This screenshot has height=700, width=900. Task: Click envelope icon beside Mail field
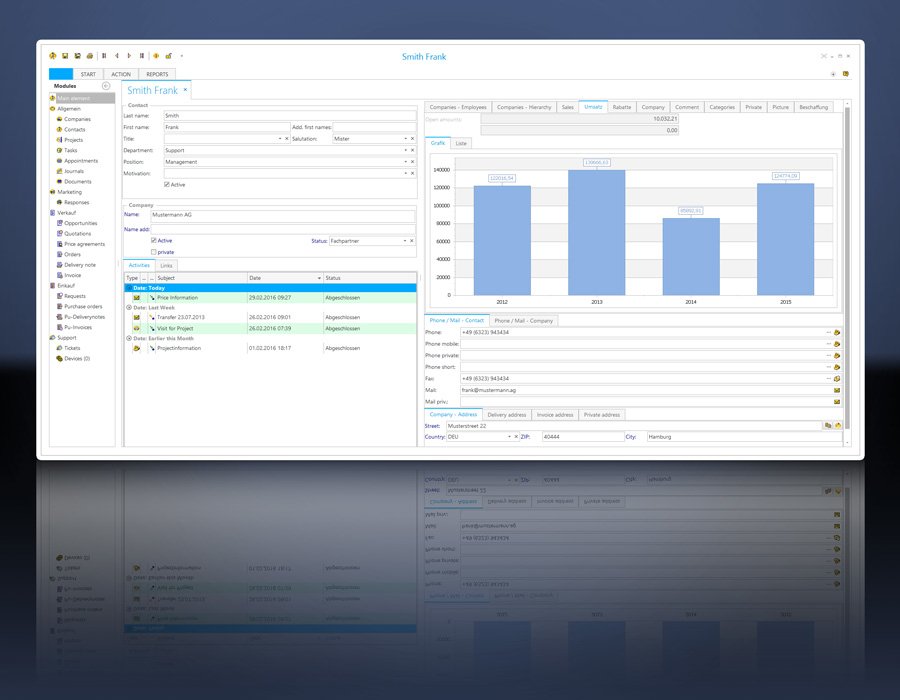[837, 390]
